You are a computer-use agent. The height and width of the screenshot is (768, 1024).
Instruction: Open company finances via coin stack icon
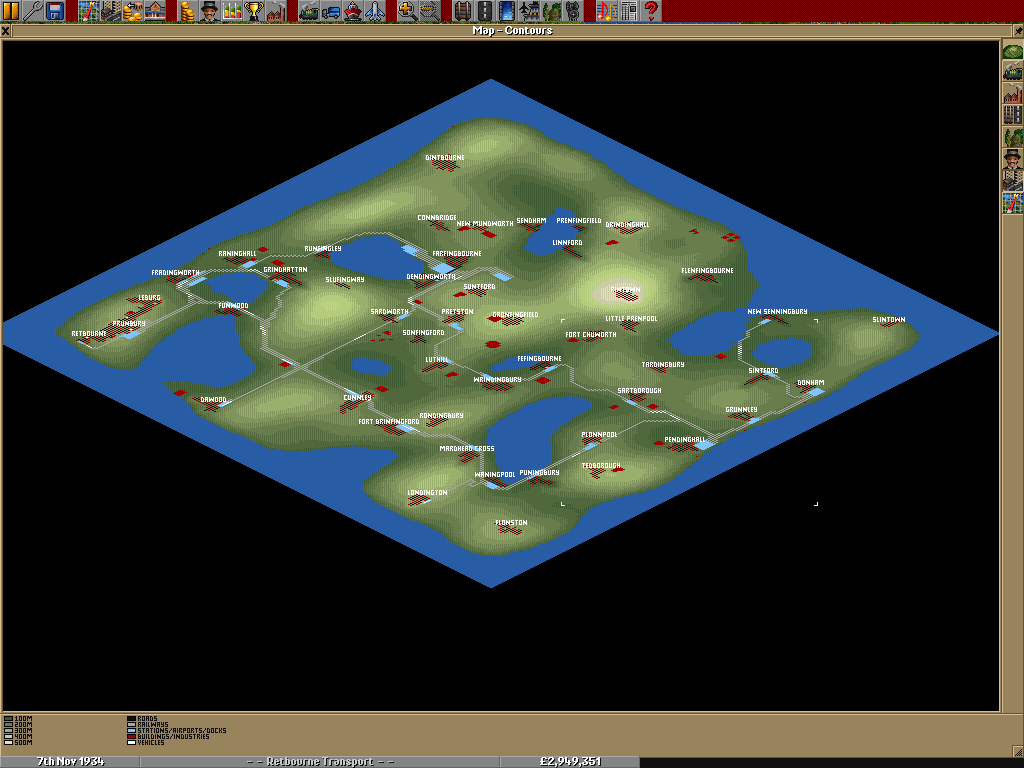coord(187,10)
